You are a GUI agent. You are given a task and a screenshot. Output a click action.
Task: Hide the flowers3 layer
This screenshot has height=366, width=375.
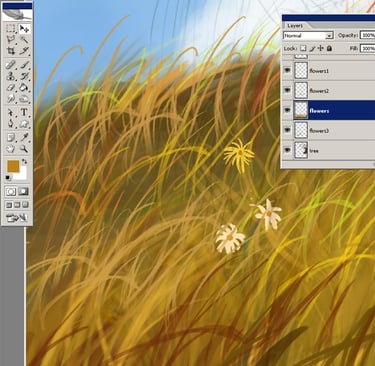pyautogui.click(x=287, y=130)
